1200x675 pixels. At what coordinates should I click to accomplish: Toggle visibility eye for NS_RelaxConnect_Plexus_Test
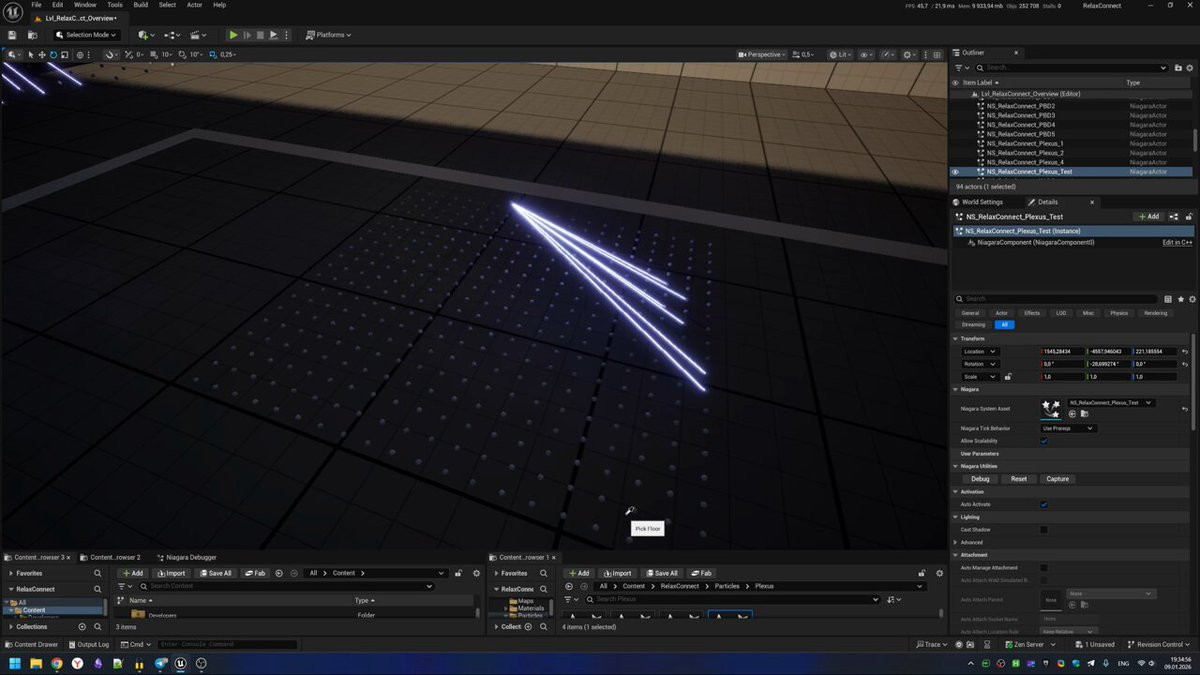click(955, 172)
